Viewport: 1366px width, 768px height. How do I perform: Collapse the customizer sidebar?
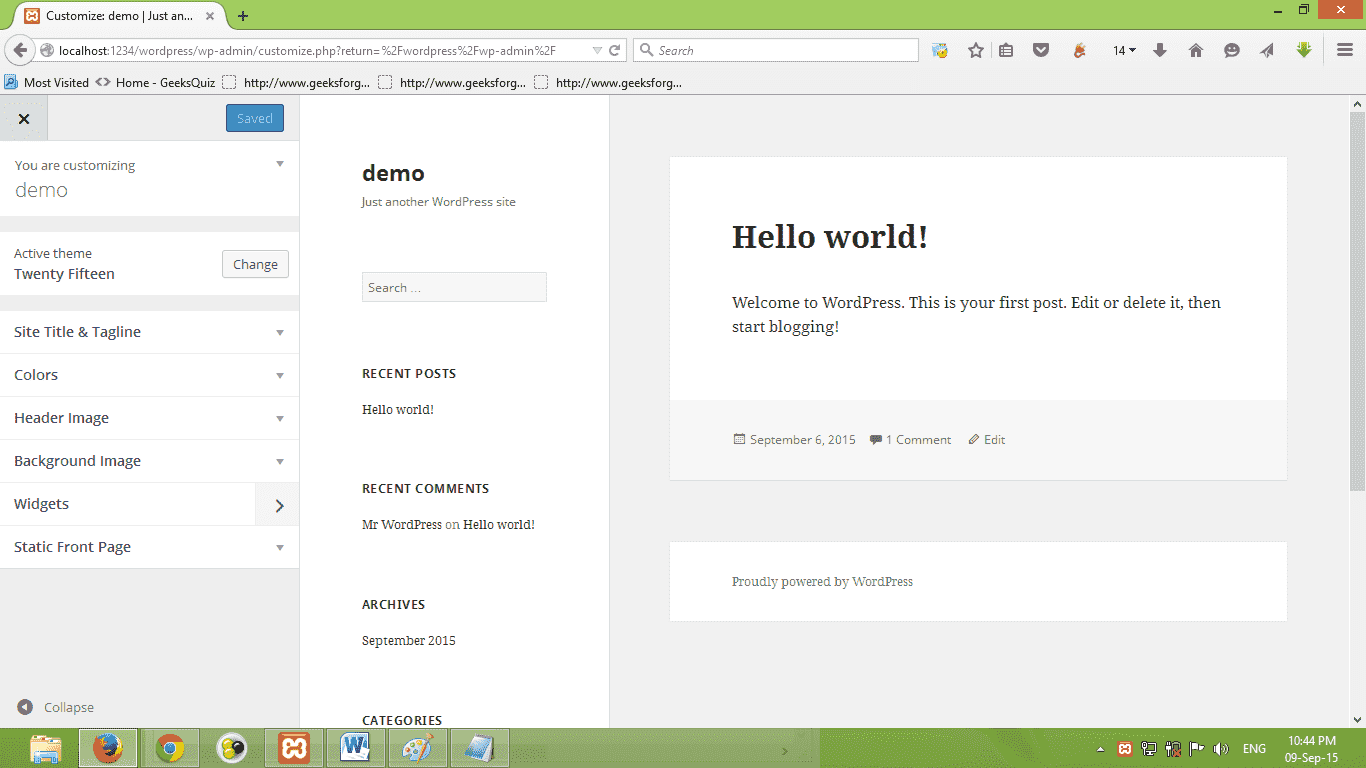(x=55, y=707)
